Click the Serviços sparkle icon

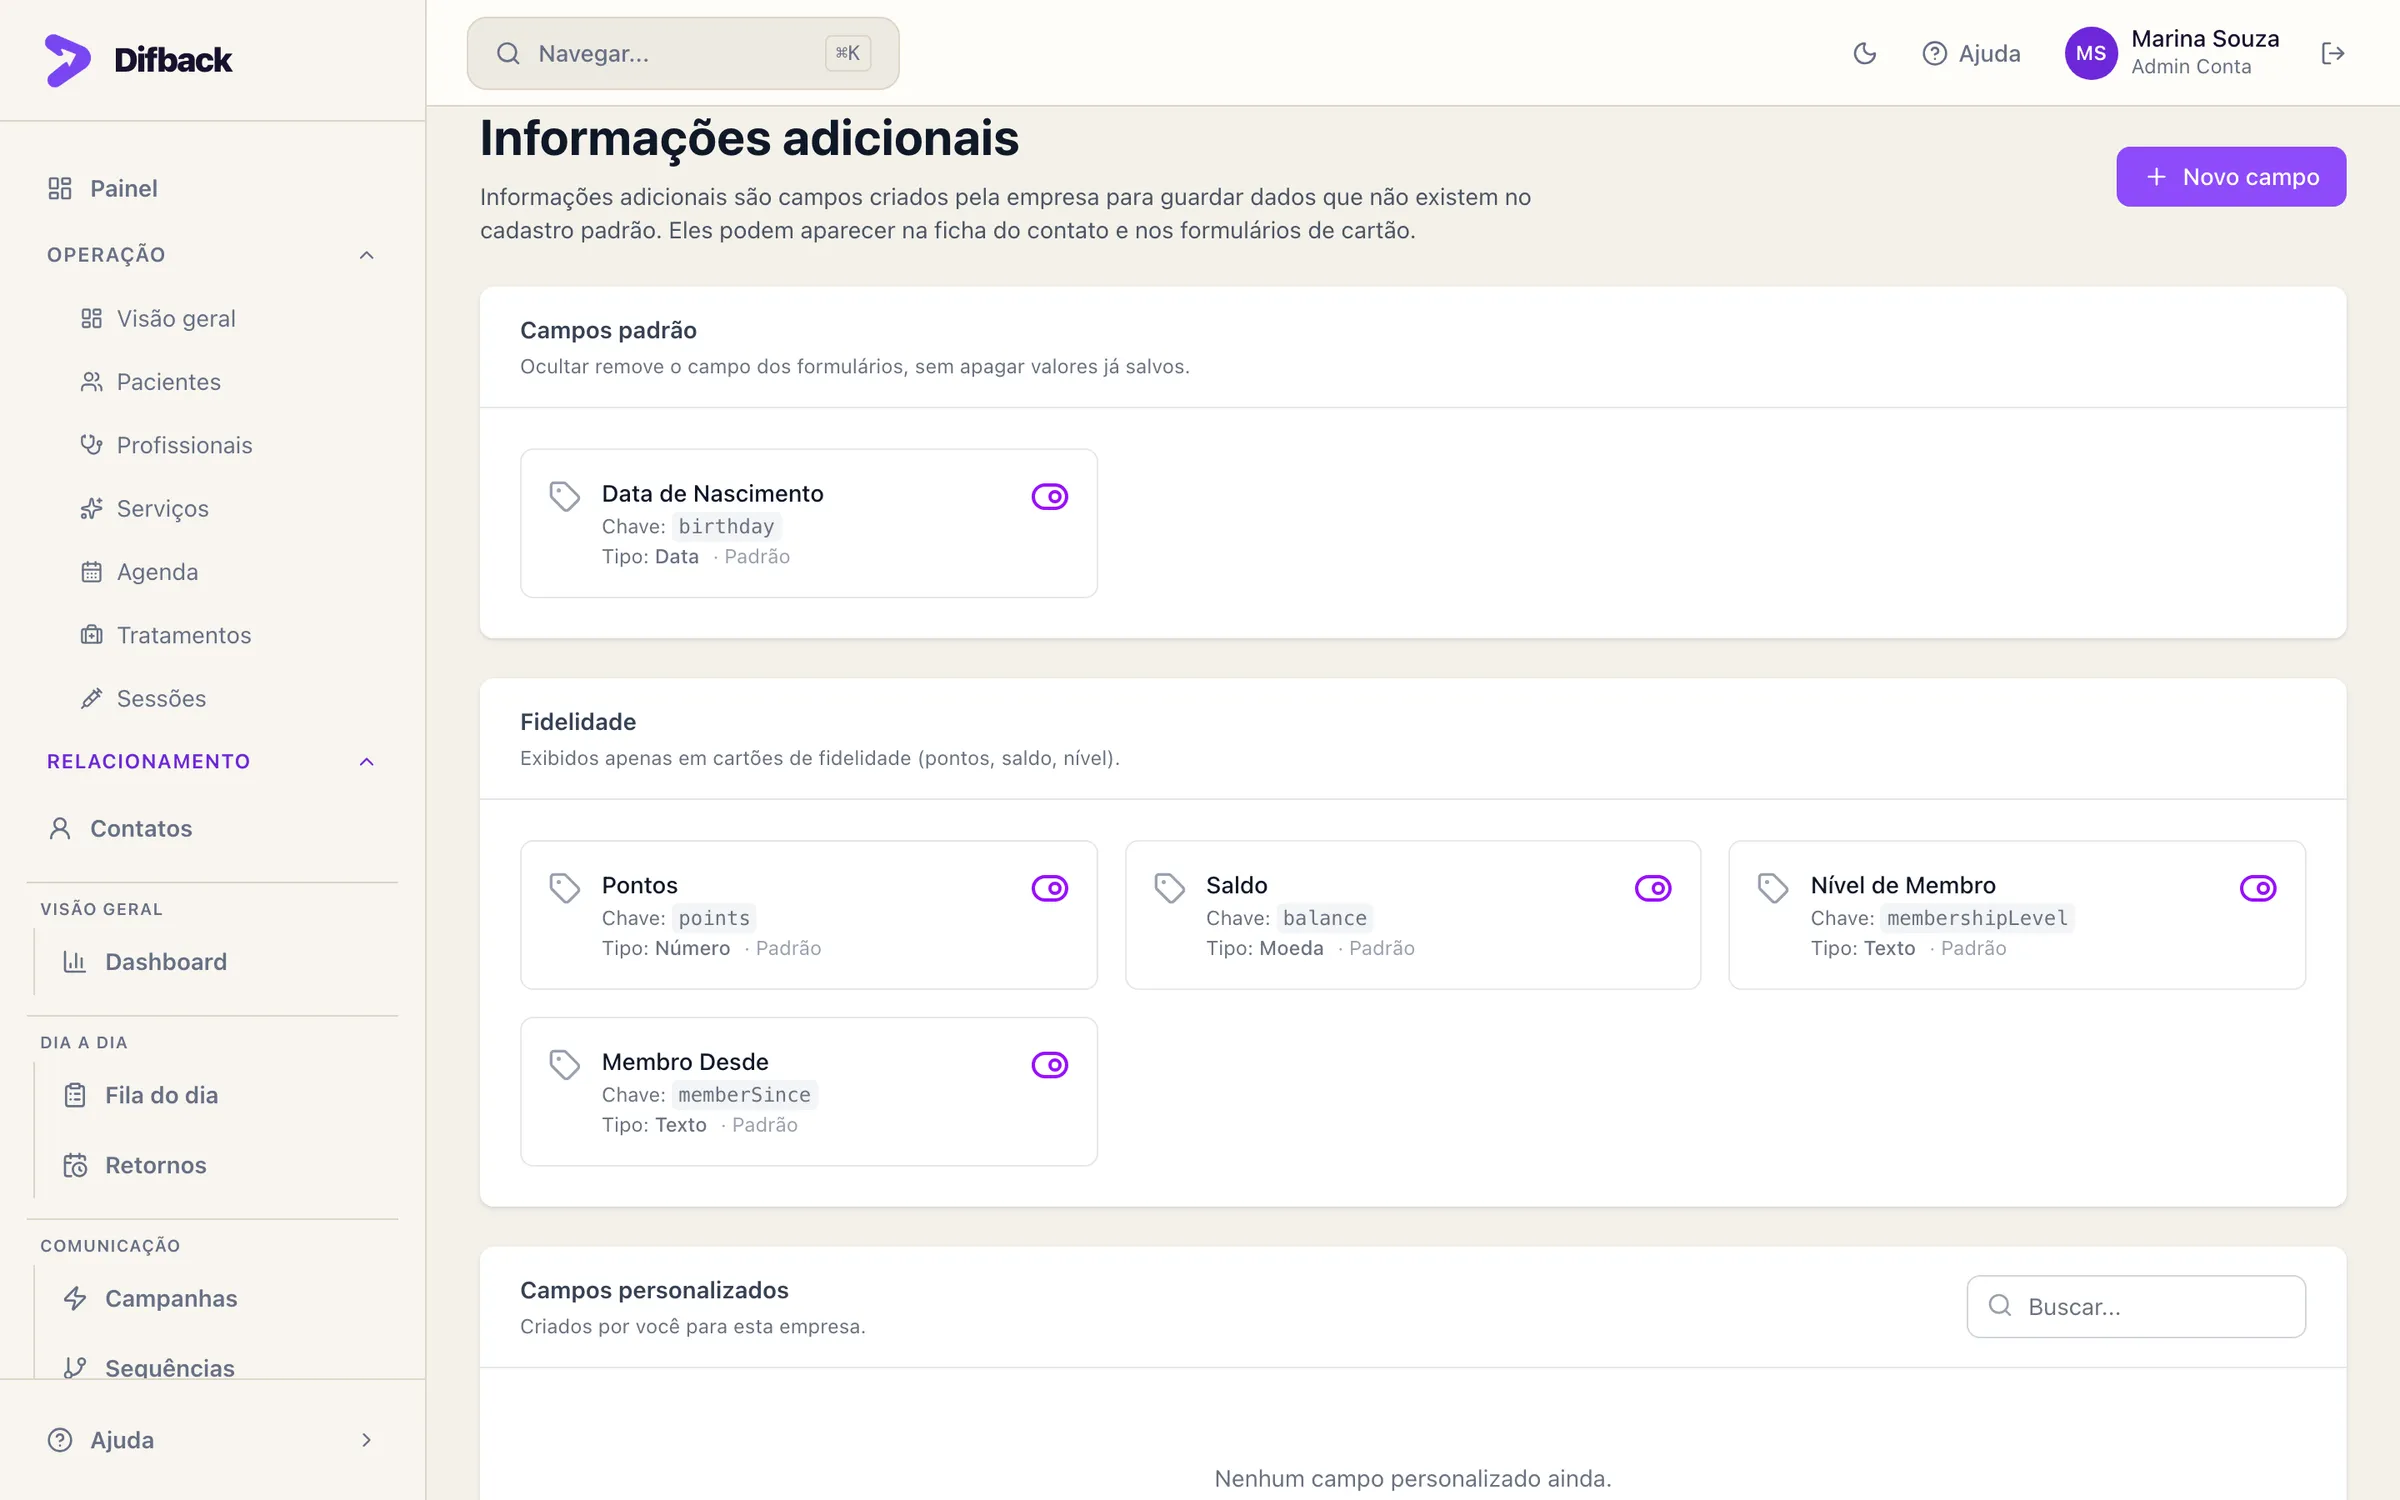tap(91, 508)
